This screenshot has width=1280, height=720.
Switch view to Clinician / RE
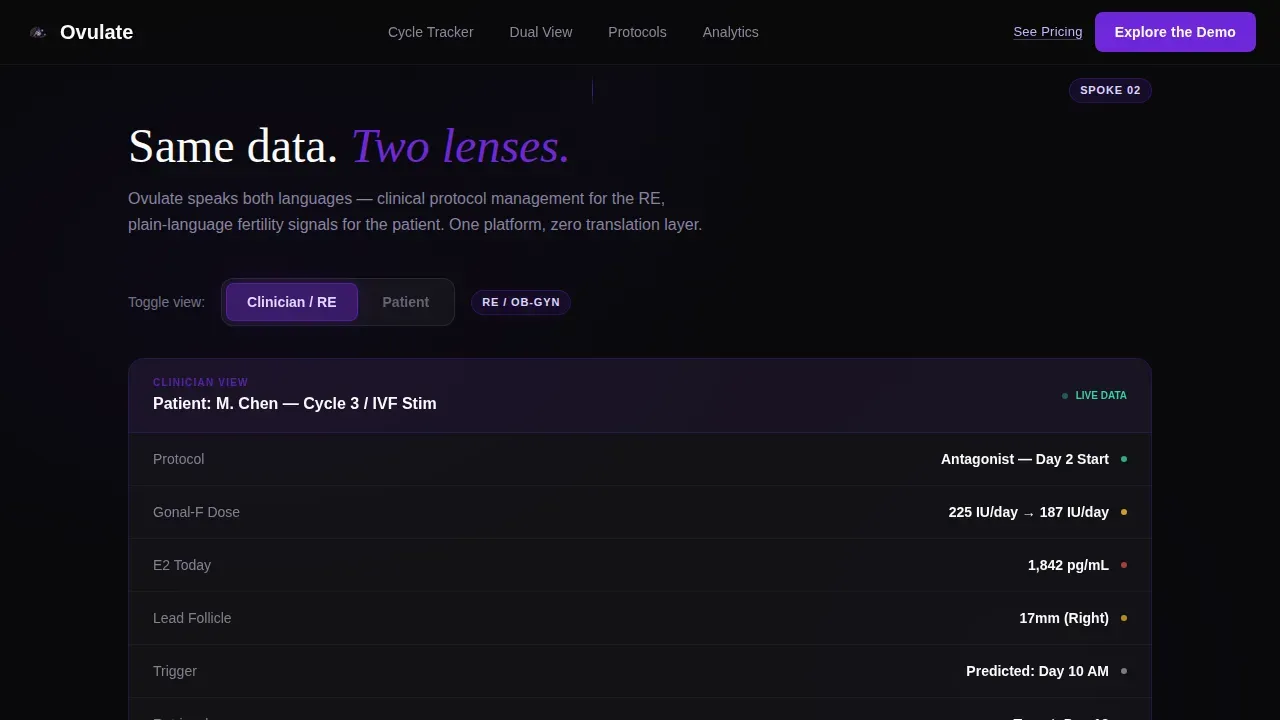(x=292, y=302)
